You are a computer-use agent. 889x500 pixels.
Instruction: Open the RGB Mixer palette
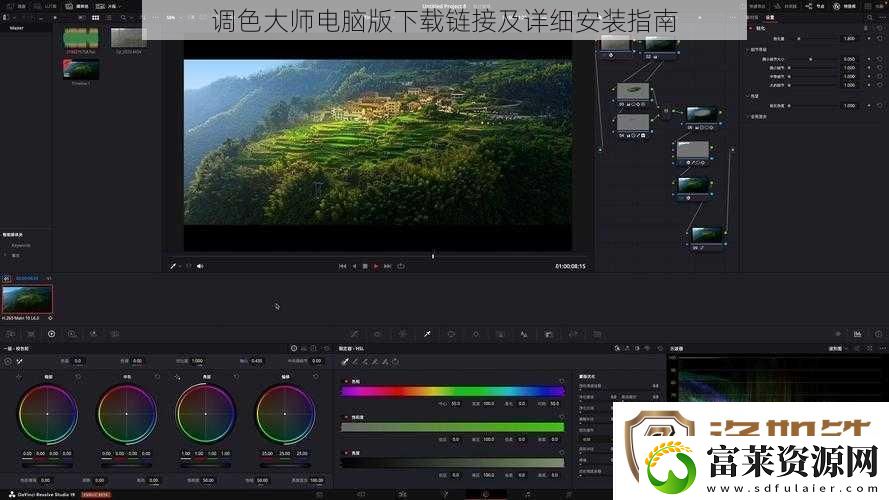[x=94, y=334]
